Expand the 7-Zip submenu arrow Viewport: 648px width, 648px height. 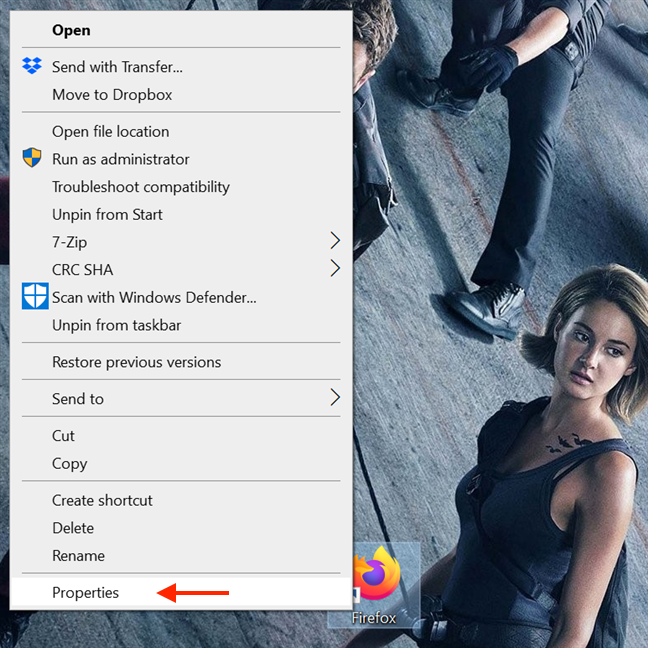[335, 241]
